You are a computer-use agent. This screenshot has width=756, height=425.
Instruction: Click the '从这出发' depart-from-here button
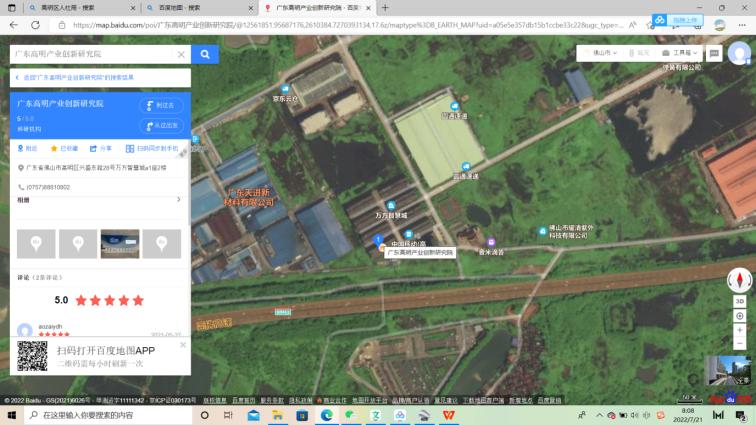161,125
